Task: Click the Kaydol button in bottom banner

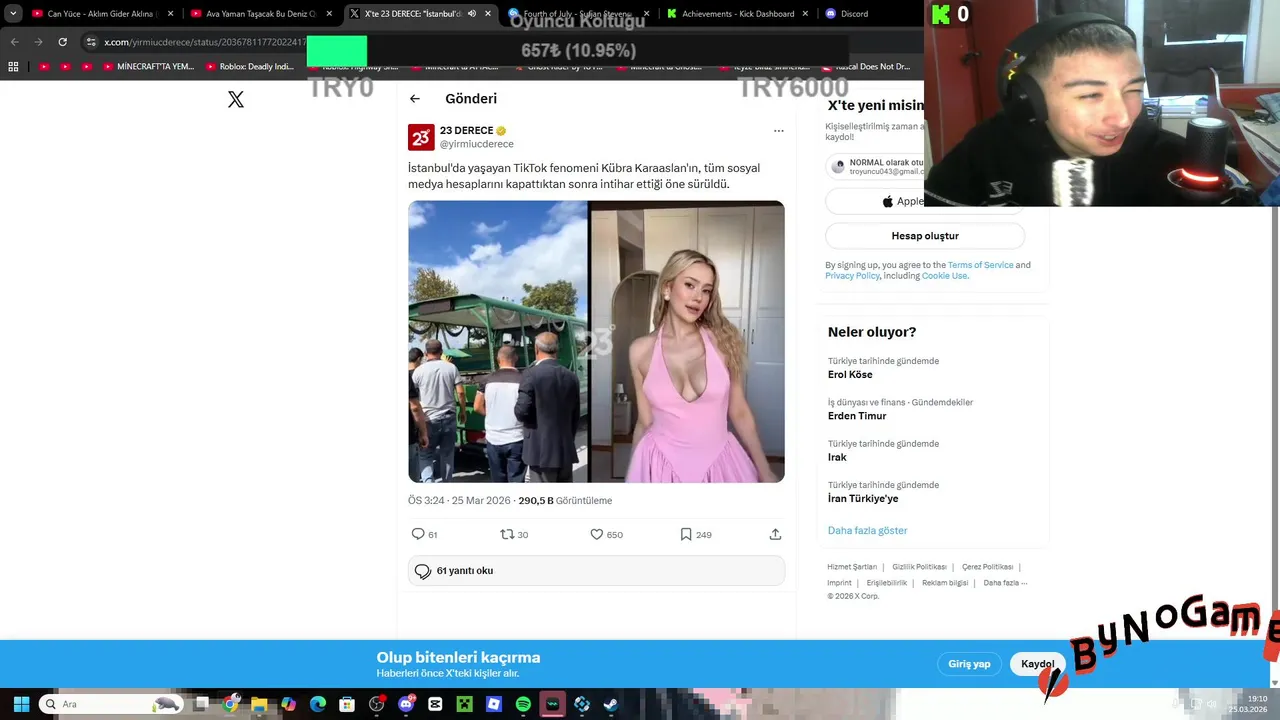Action: click(x=1037, y=664)
